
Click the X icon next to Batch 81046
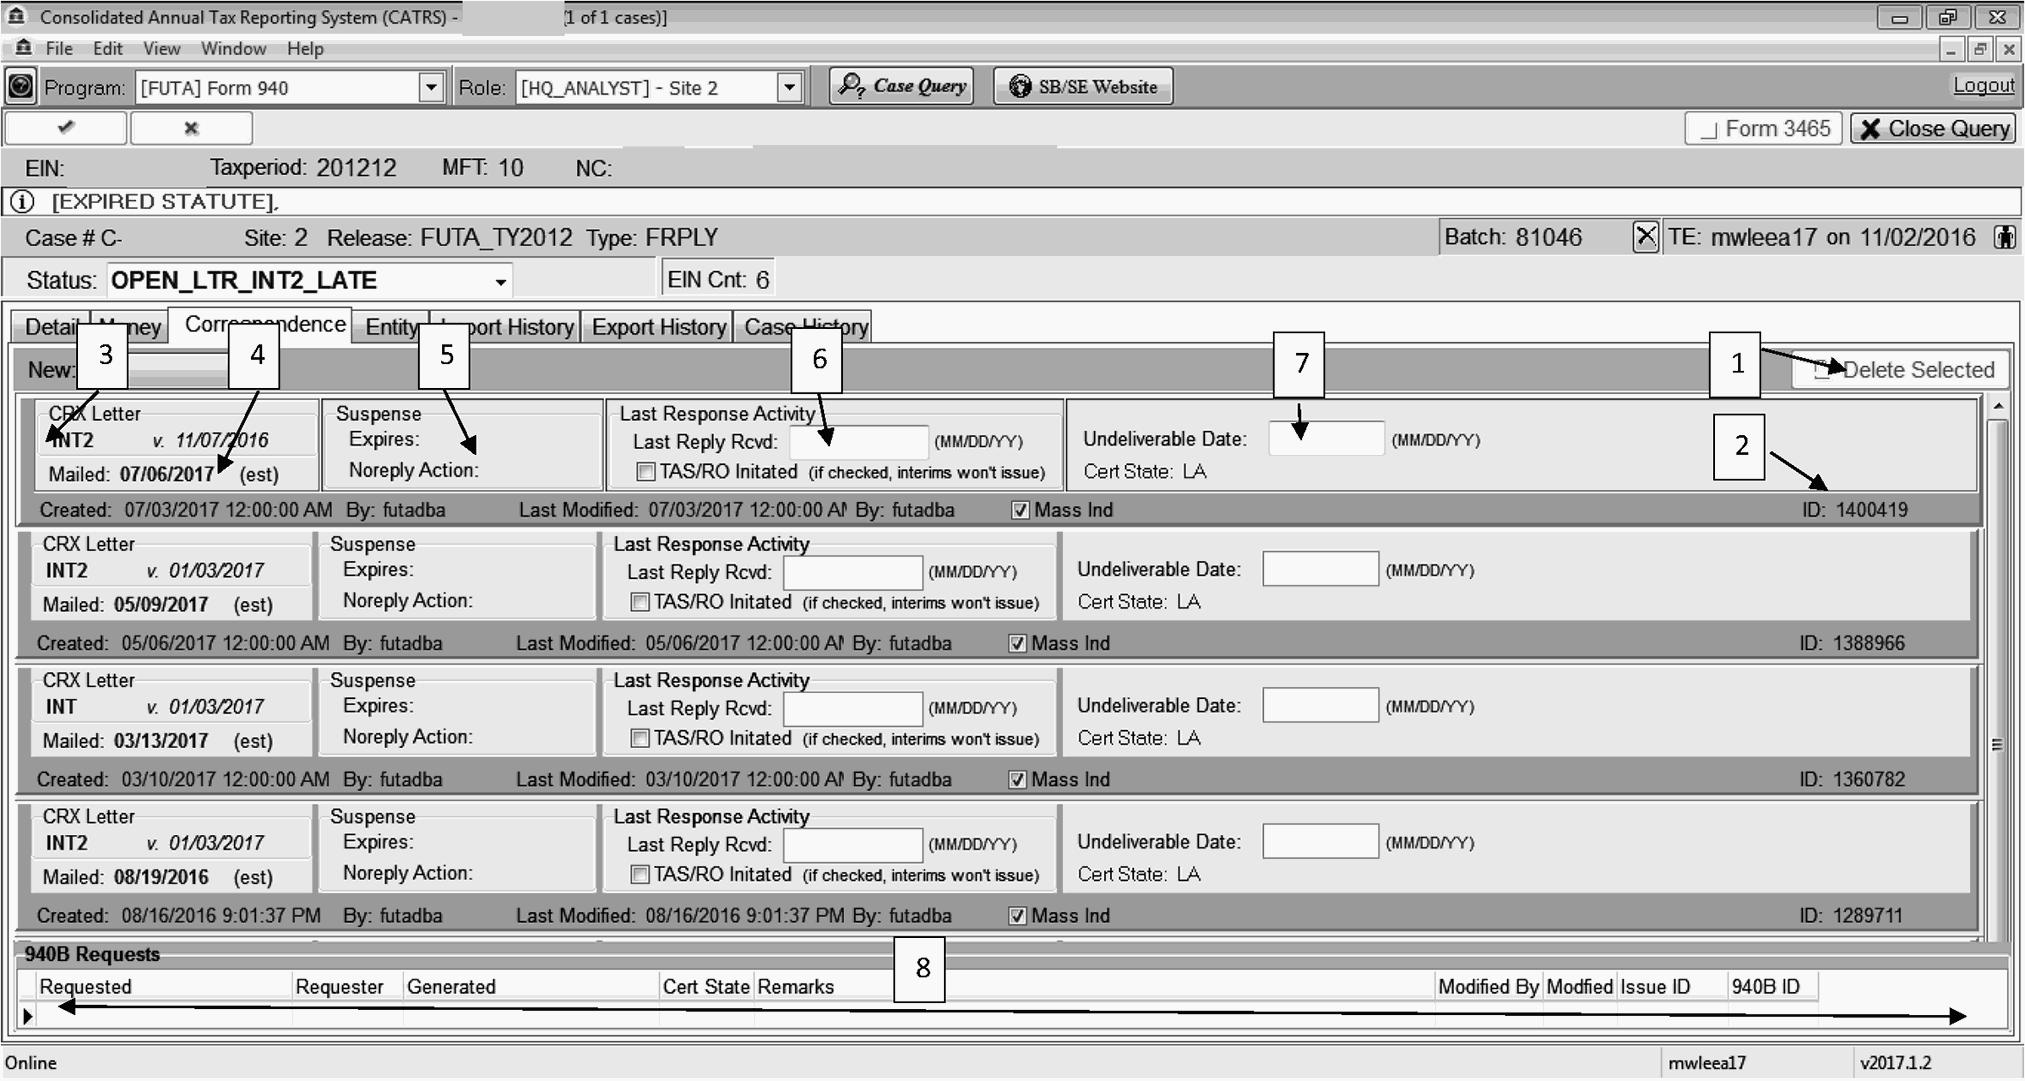[1645, 237]
